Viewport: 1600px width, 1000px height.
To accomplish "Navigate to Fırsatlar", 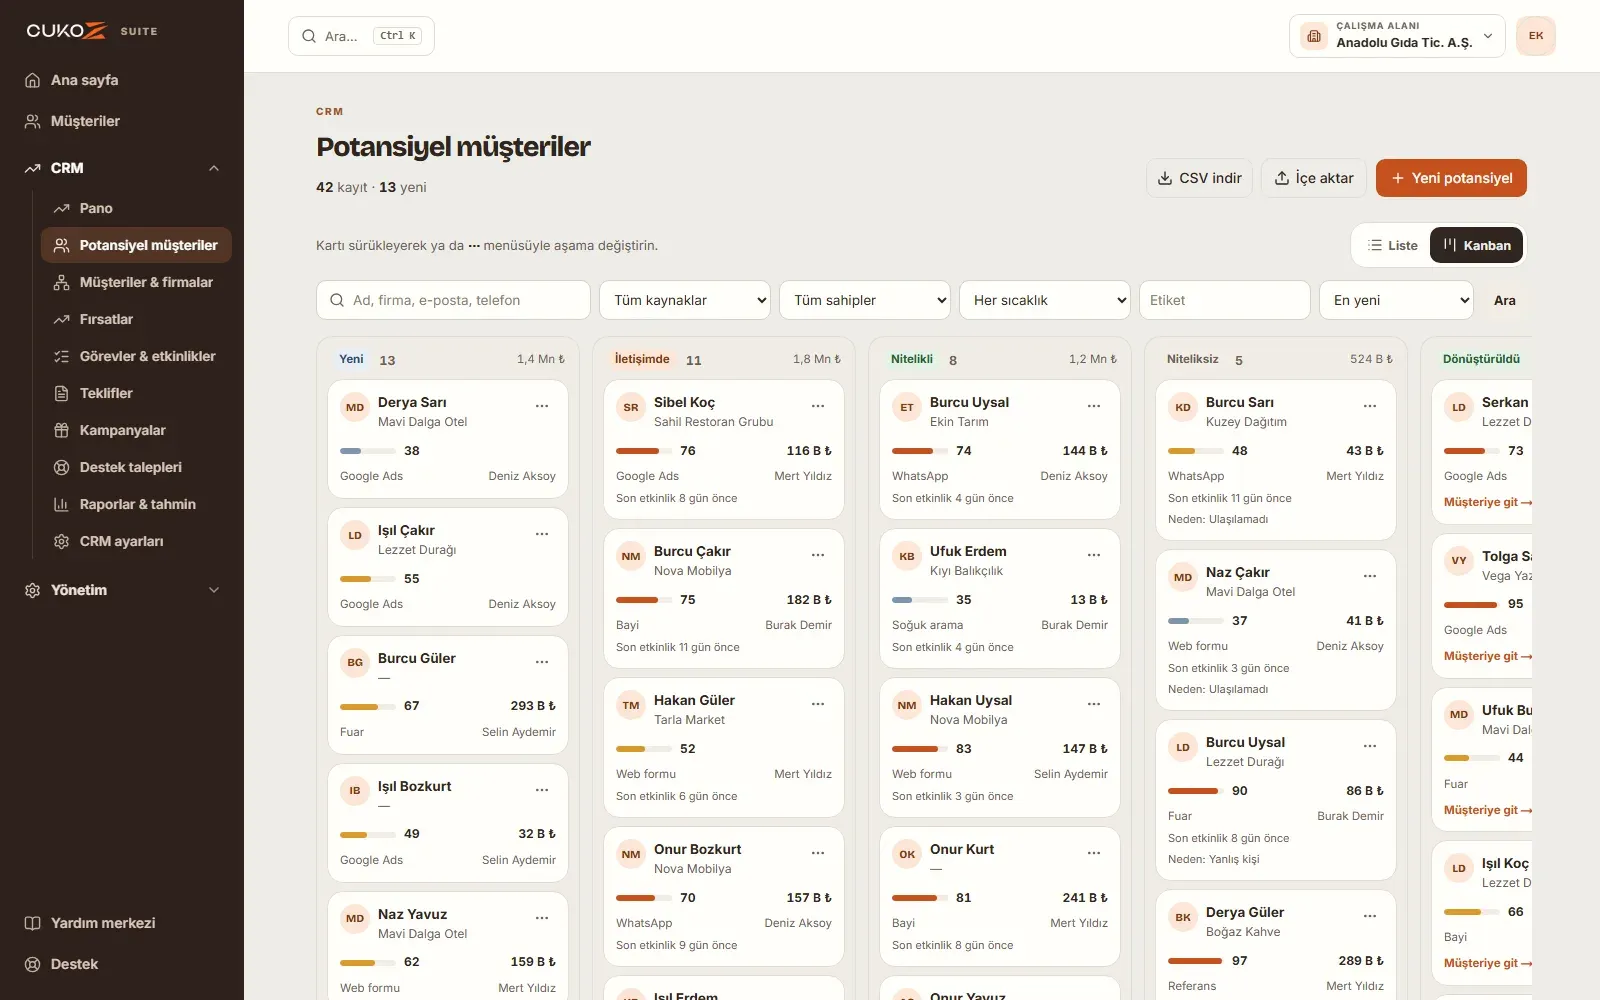I will point(136,319).
